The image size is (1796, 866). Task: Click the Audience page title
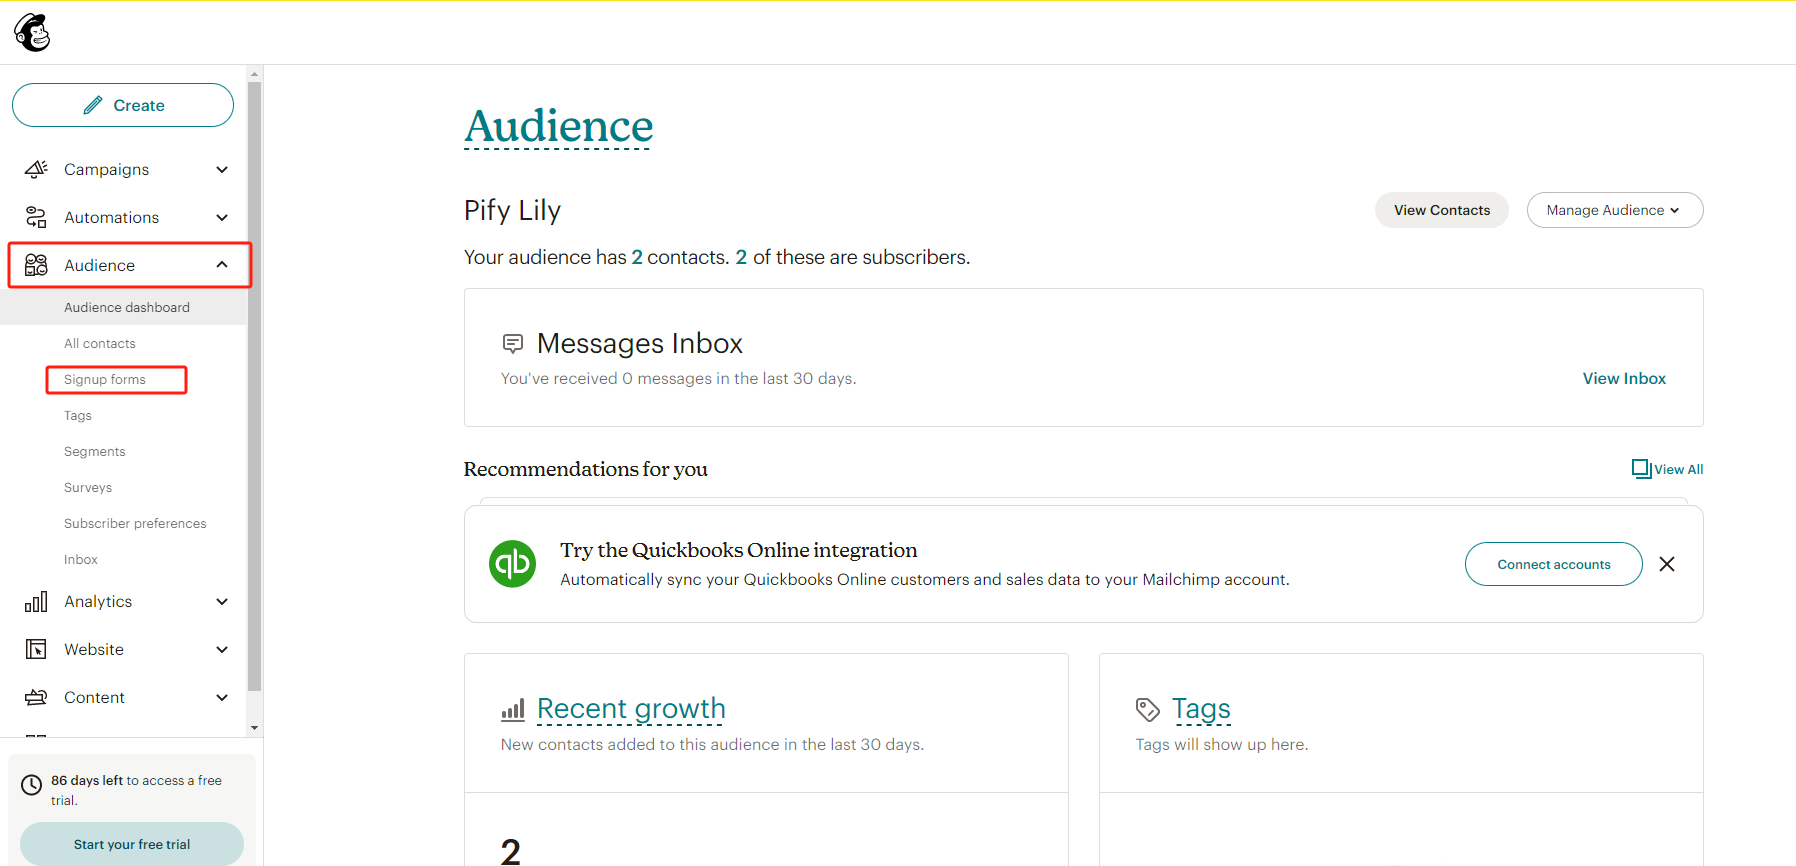(x=558, y=126)
